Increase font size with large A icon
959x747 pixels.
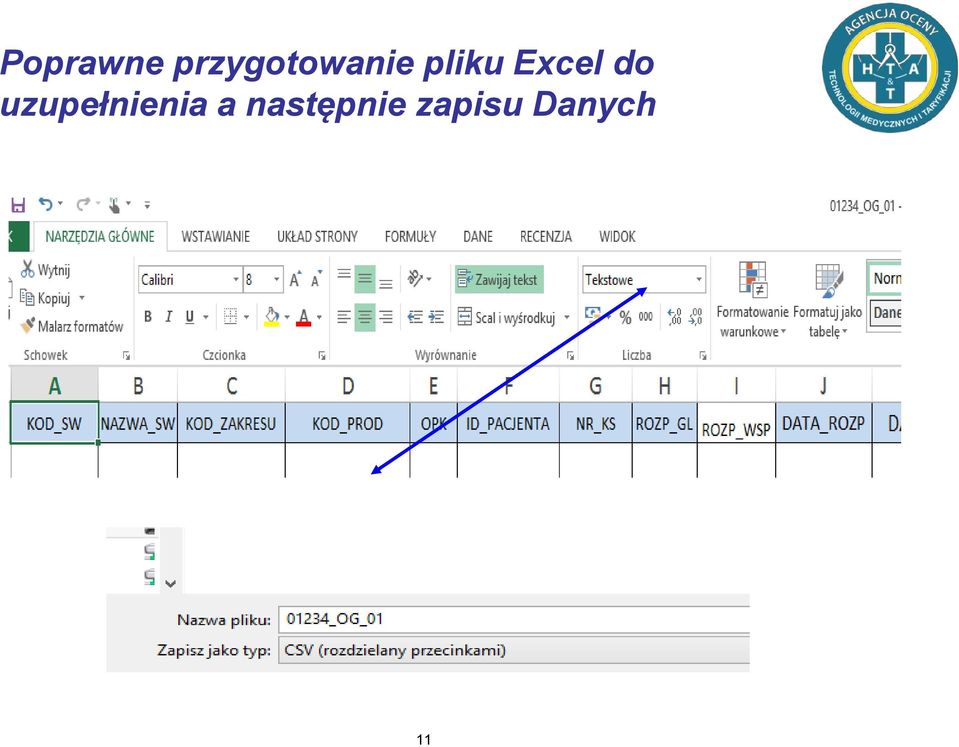point(295,279)
